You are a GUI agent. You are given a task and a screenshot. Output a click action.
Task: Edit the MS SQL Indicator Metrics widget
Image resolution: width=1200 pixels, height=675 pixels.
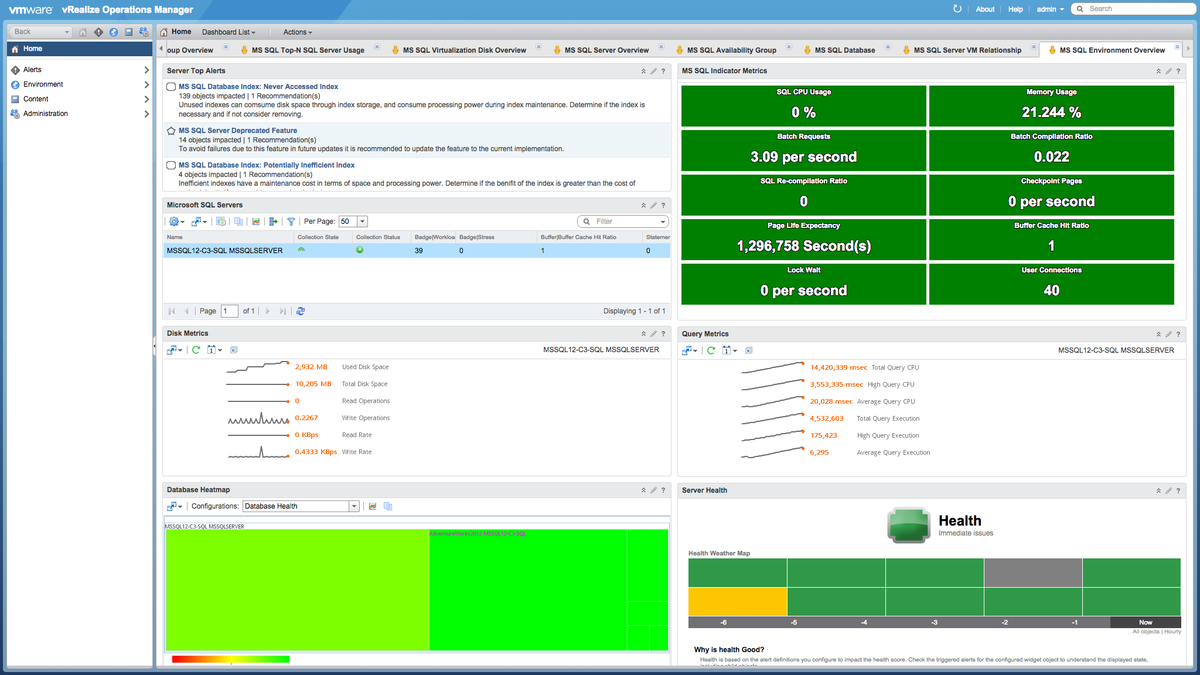click(x=1168, y=71)
